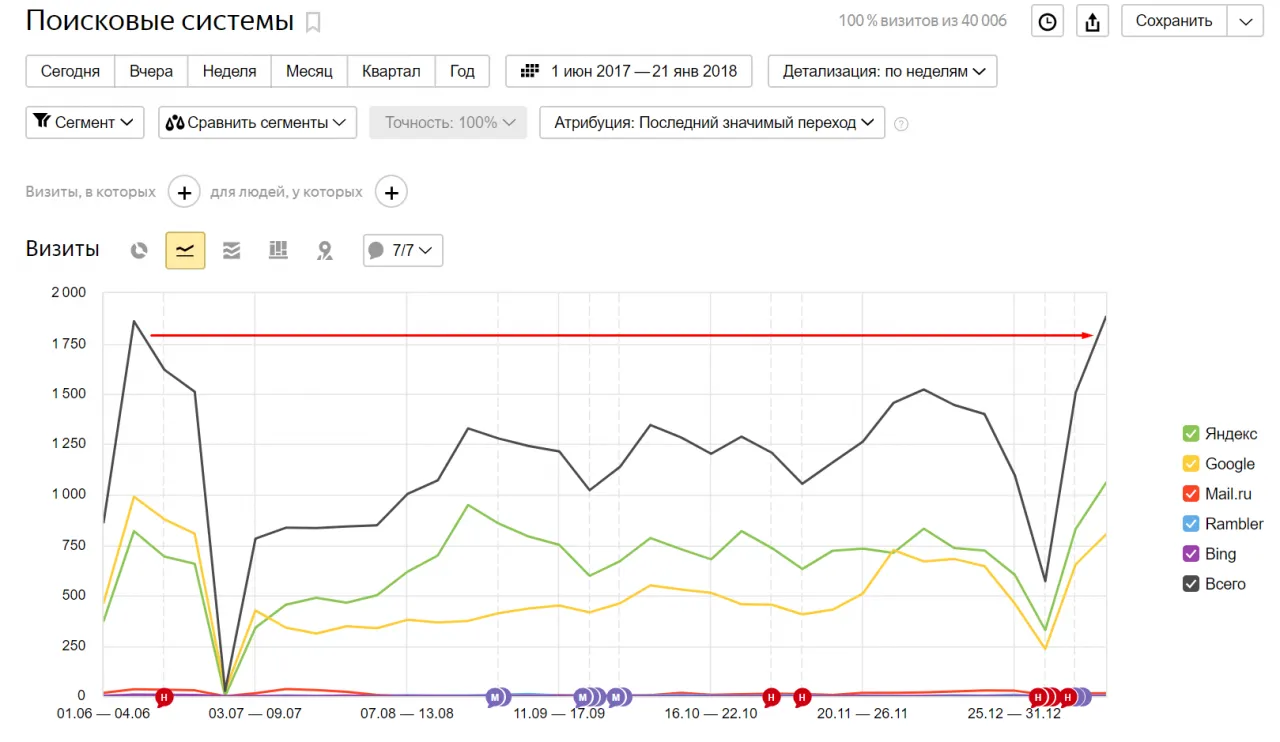Select the Квартал period tab
The width and height of the screenshot is (1280, 742).
pyautogui.click(x=391, y=71)
